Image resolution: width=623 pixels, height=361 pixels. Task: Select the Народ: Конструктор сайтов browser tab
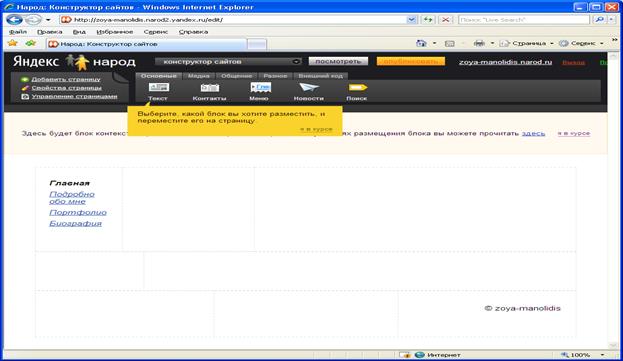[146, 44]
